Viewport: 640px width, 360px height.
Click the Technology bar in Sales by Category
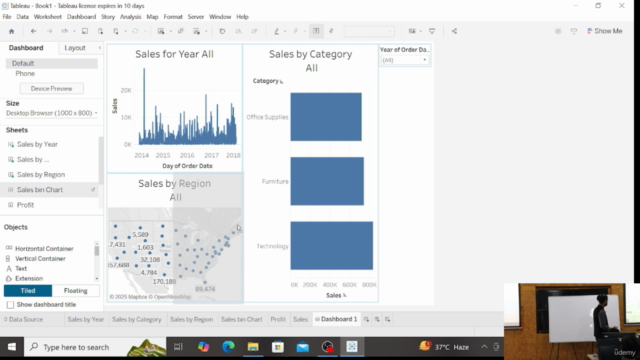coord(331,246)
